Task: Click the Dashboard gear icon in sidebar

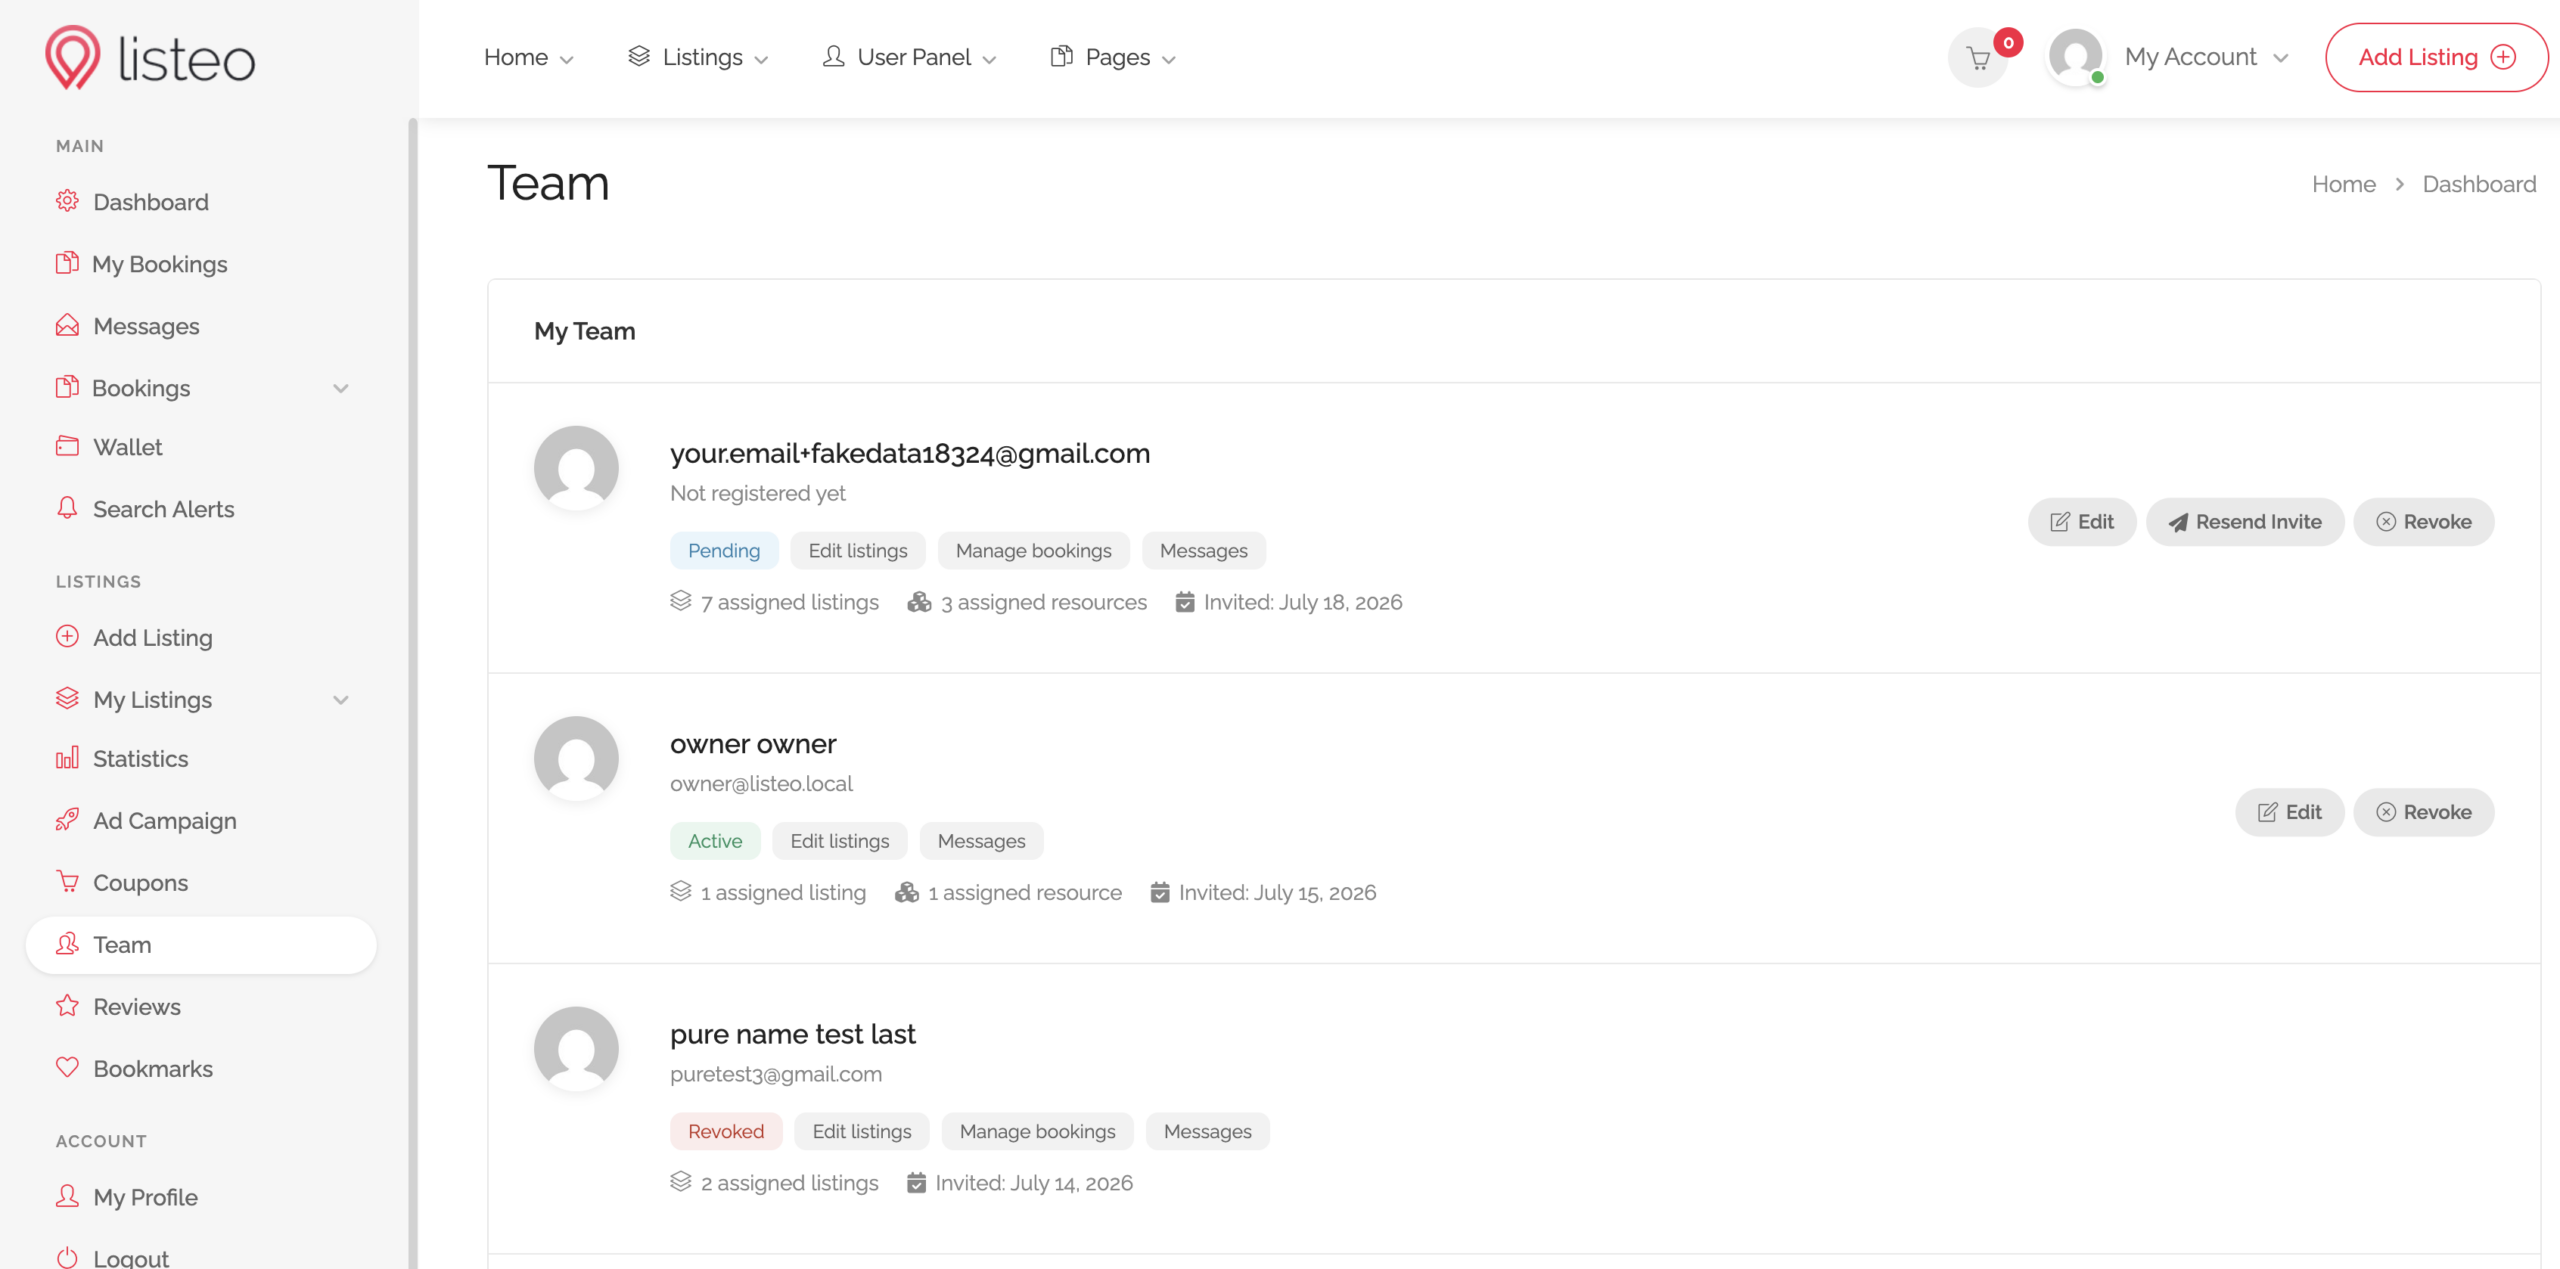Action: (x=67, y=201)
